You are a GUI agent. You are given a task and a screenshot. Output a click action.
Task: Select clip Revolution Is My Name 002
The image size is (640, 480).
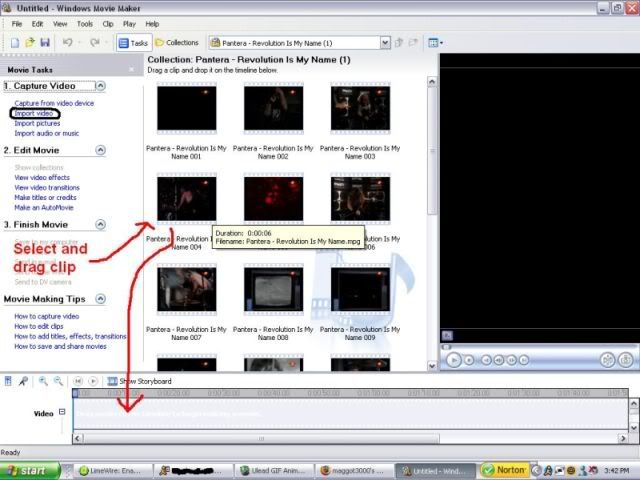tap(273, 108)
